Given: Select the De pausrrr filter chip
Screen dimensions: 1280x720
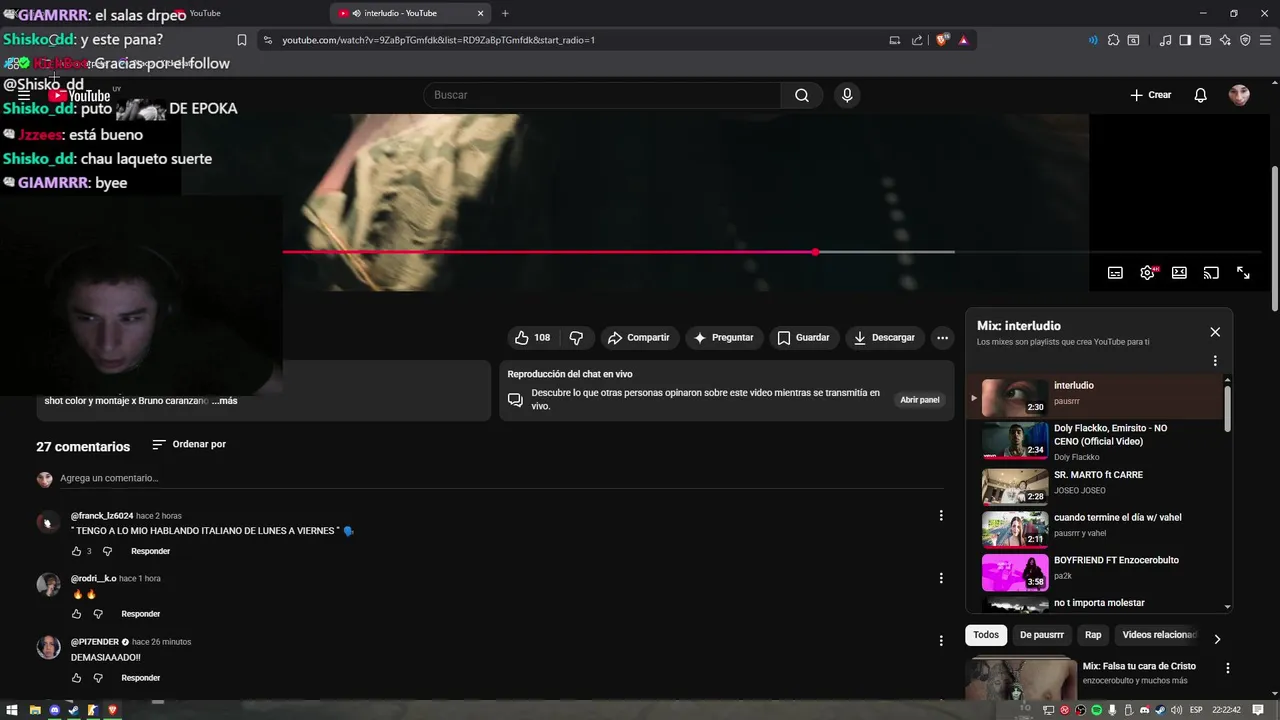Looking at the screenshot, I should point(1042,635).
